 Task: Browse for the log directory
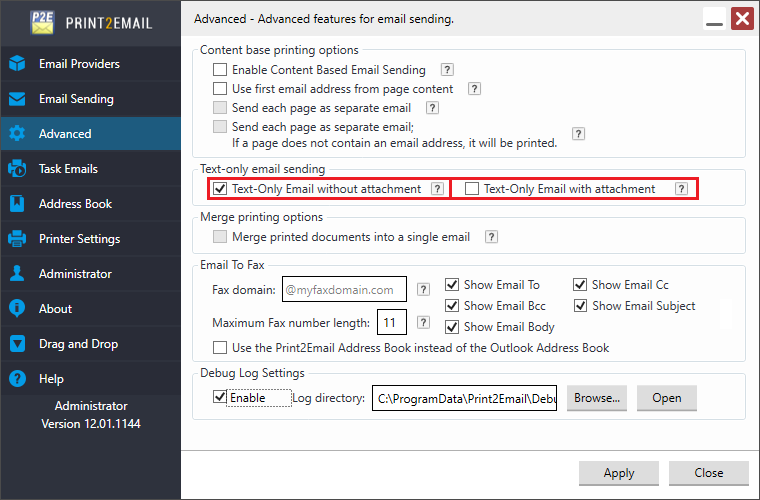click(597, 398)
